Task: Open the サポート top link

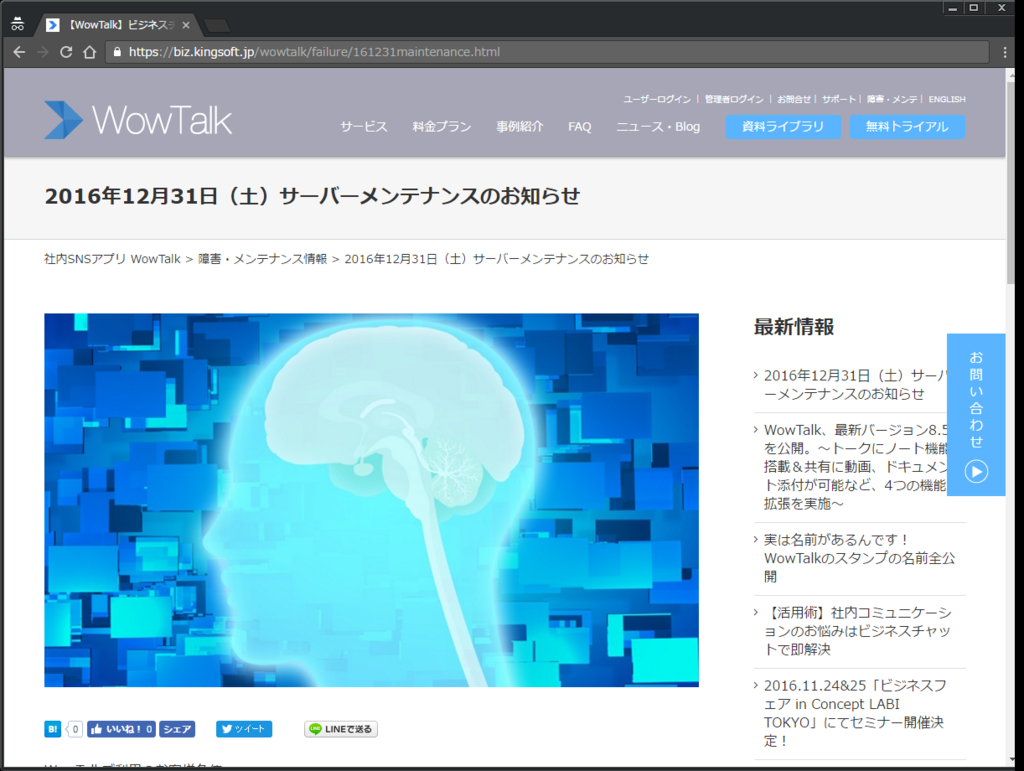Action: [x=839, y=99]
